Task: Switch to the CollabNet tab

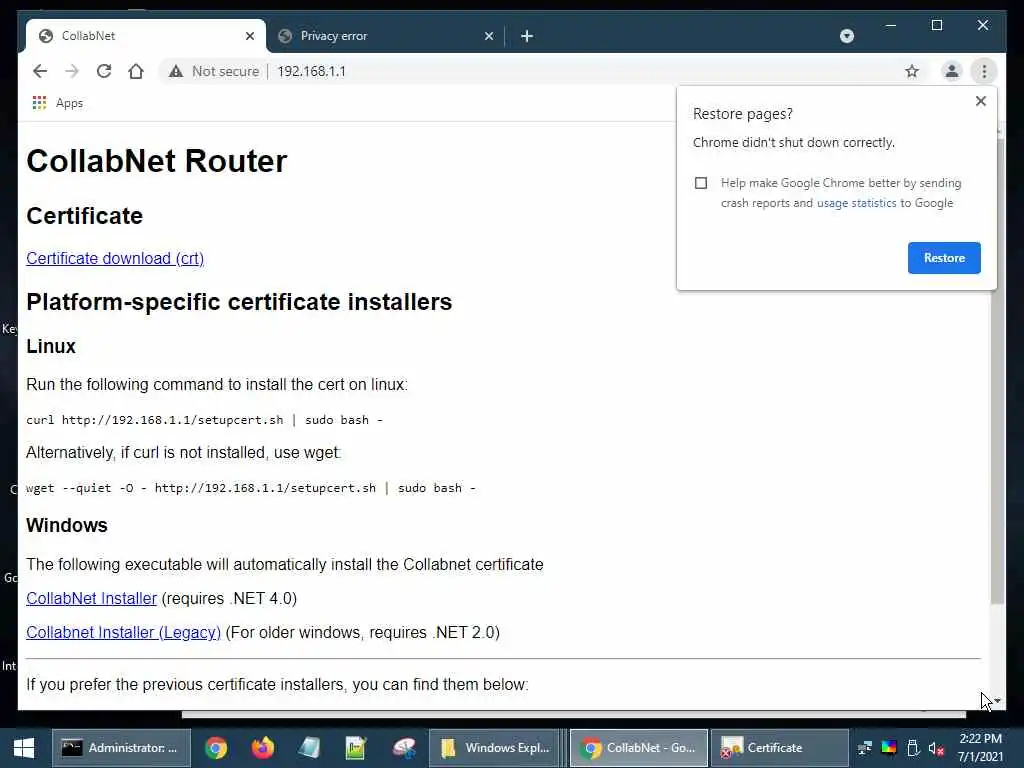Action: (x=146, y=36)
